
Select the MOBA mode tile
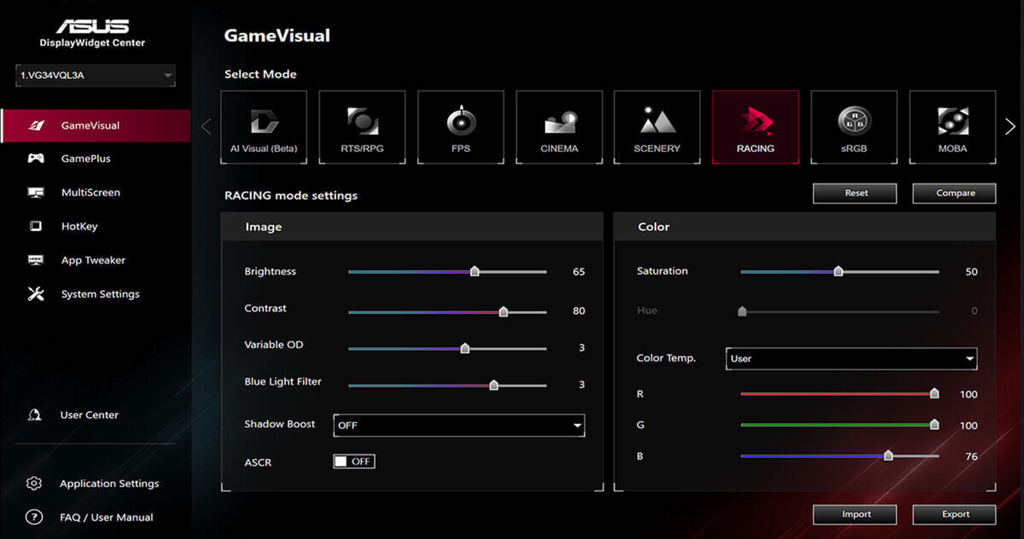click(952, 127)
